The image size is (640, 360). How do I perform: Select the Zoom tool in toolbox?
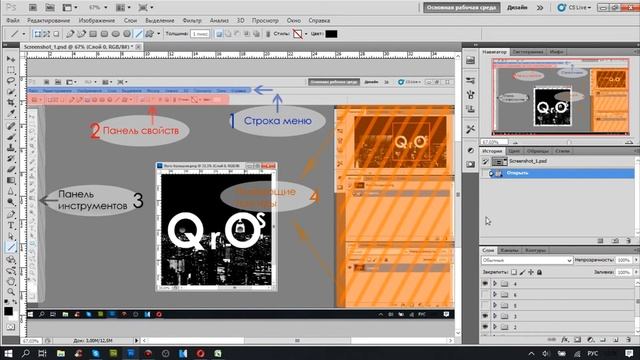11,292
